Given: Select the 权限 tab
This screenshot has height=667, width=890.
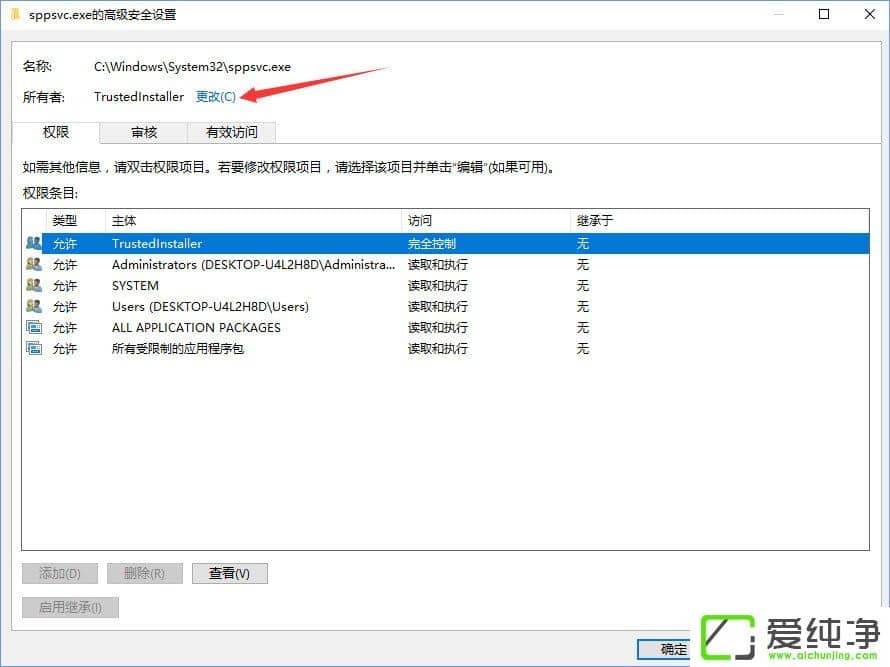Looking at the screenshot, I should click(x=56, y=132).
